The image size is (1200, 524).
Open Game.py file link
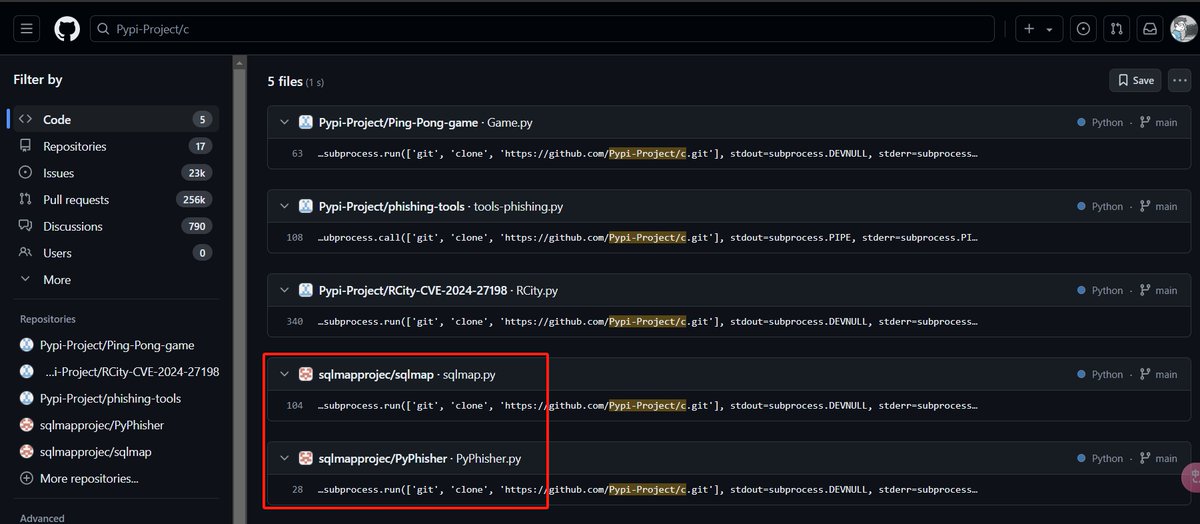pyautogui.click(x=509, y=122)
